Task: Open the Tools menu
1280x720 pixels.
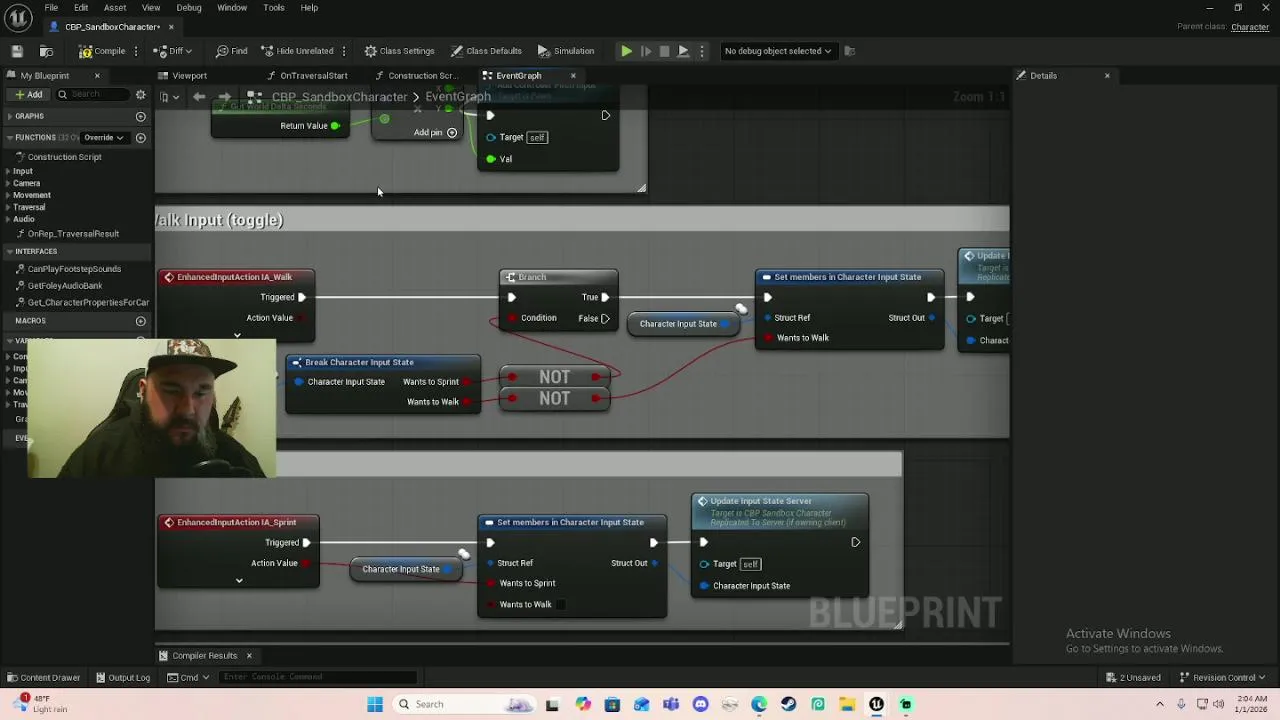Action: (x=274, y=8)
